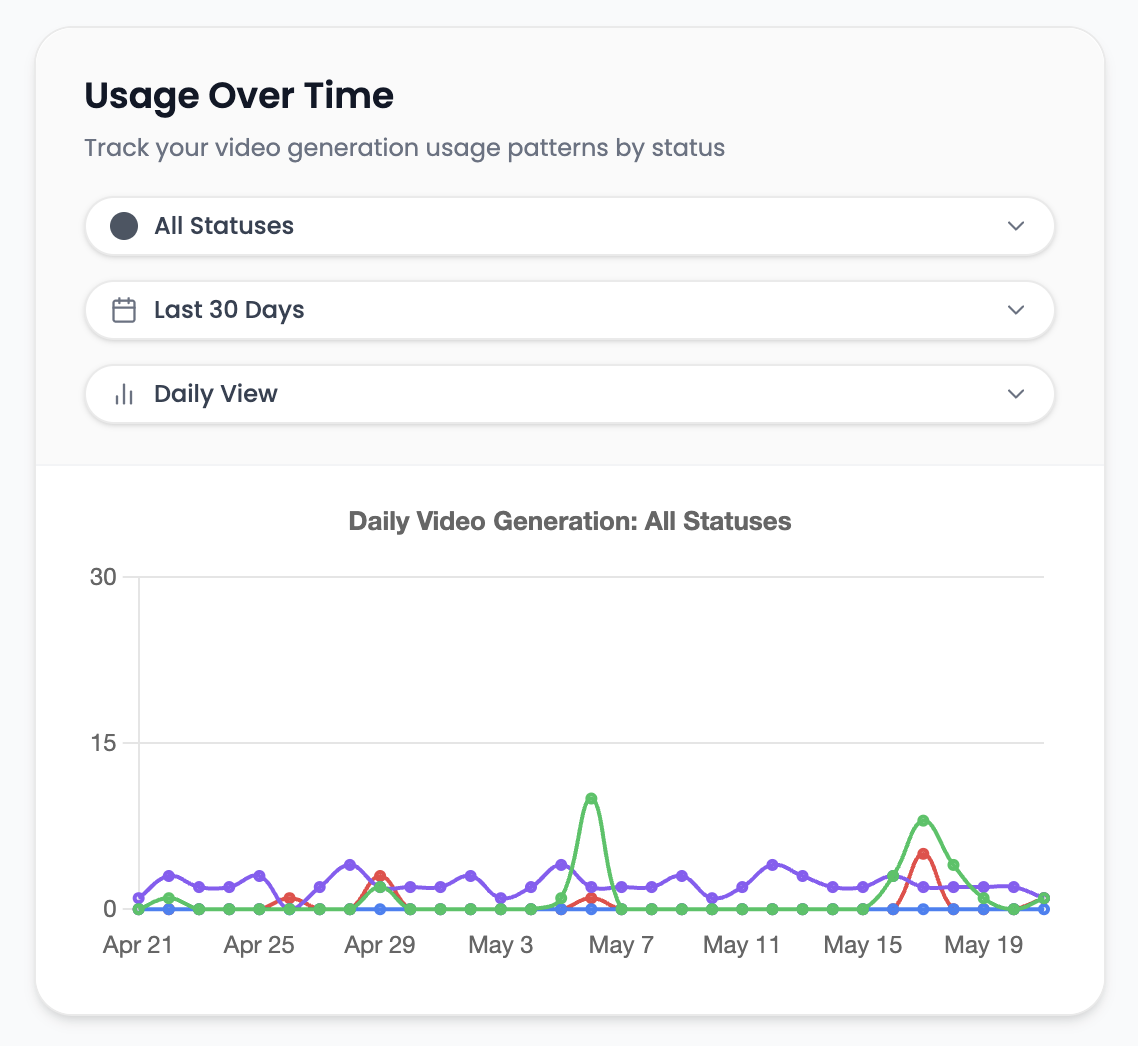This screenshot has width=1138, height=1046.
Task: Click the tallest green peak point near May 6
Action: 591,798
